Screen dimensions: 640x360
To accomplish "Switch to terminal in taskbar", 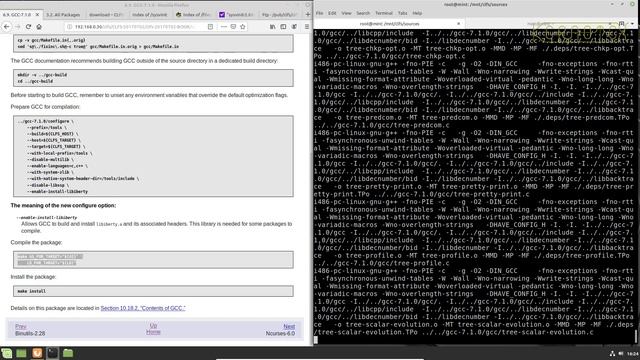I will (x=52, y=353).
